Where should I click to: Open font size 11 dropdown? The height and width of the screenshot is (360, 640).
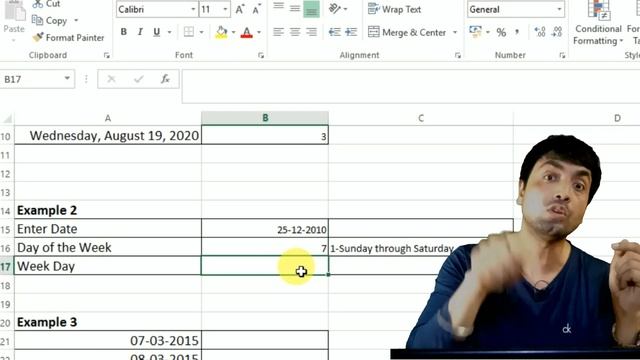225,9
